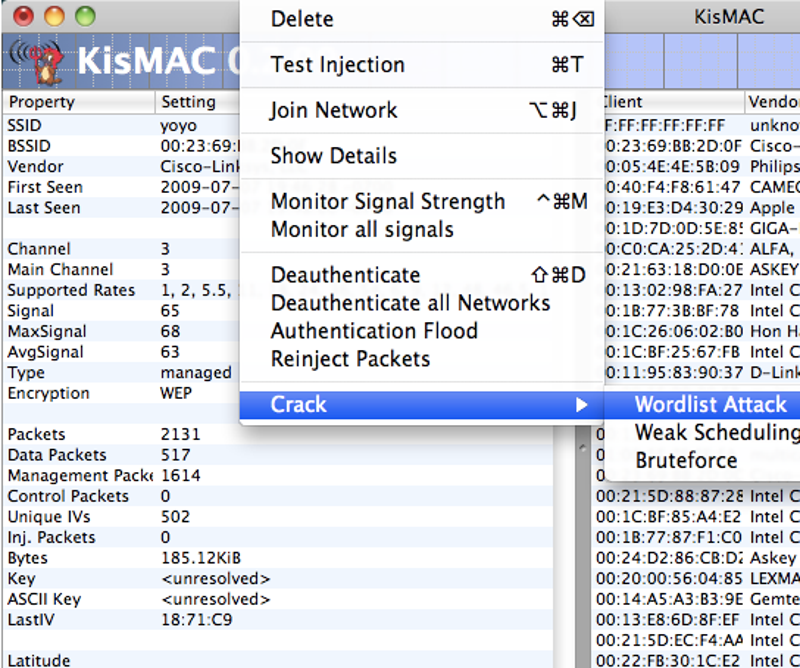Image resolution: width=800 pixels, height=668 pixels.
Task: Click the green zoom window button
Action: 85,16
